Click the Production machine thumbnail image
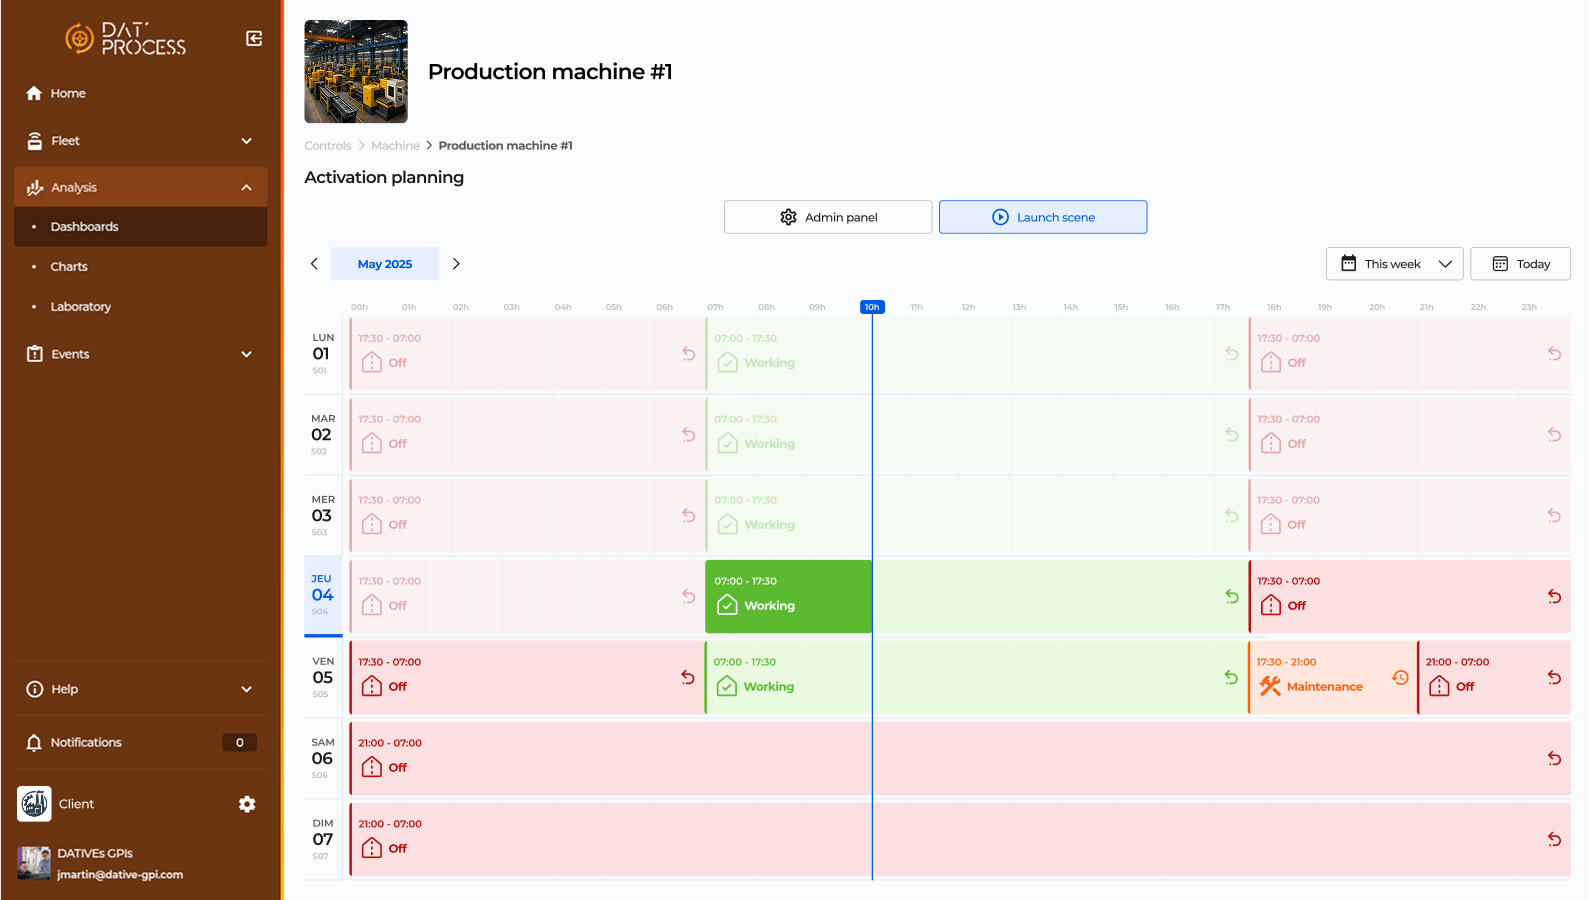Image resolution: width=1588 pixels, height=900 pixels. point(356,72)
